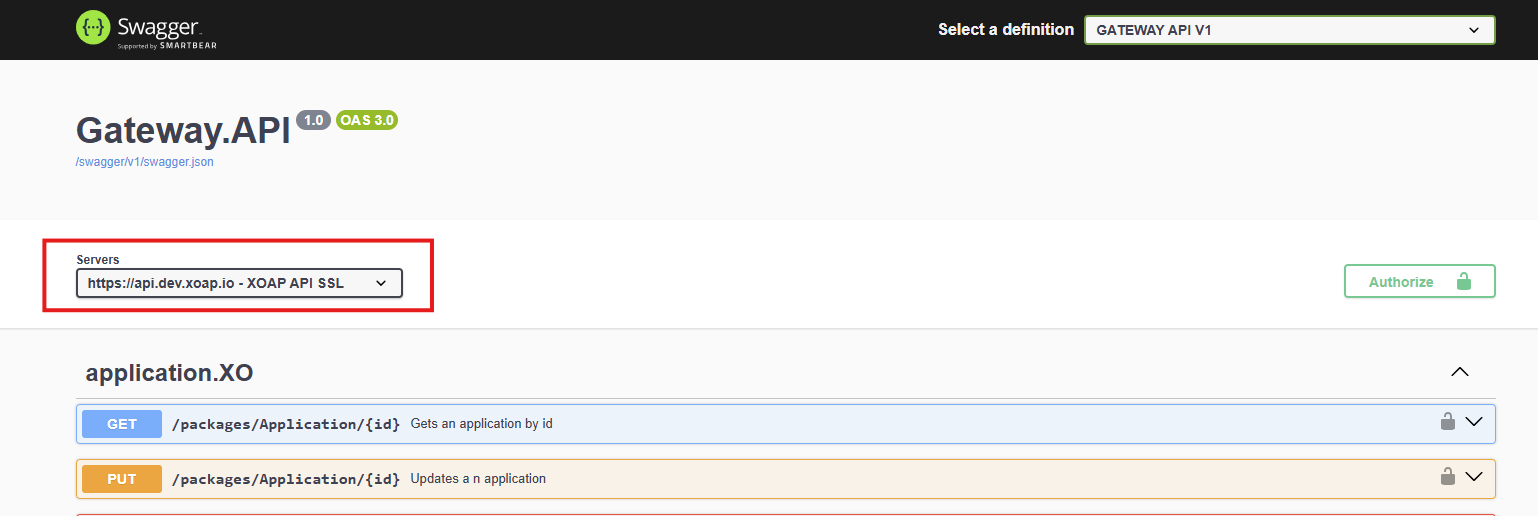Click the Swagger SmartBear wordmark text
The height and width of the screenshot is (516, 1538).
click(167, 30)
